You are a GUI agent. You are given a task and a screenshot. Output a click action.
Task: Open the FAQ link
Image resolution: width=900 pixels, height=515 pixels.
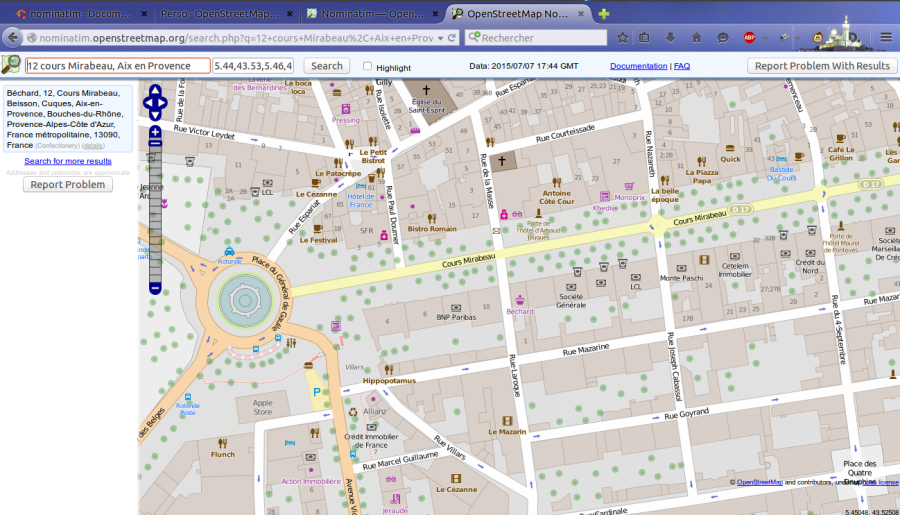coord(682,66)
